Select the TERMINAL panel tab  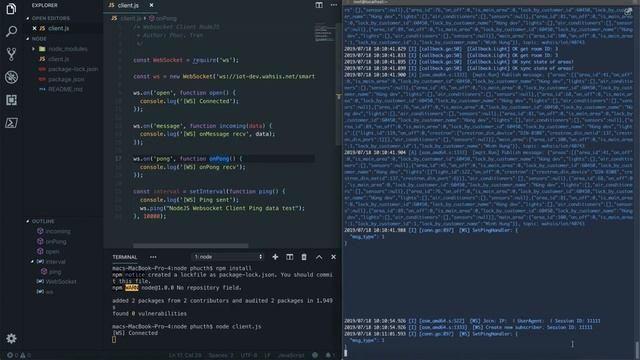[125, 257]
